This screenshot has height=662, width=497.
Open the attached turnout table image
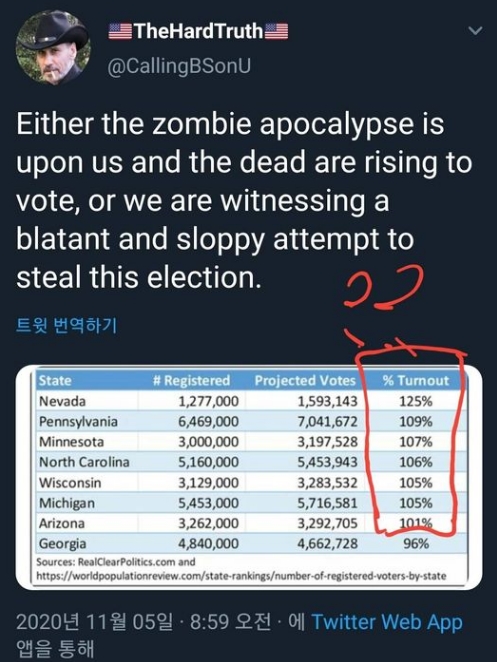(x=249, y=477)
